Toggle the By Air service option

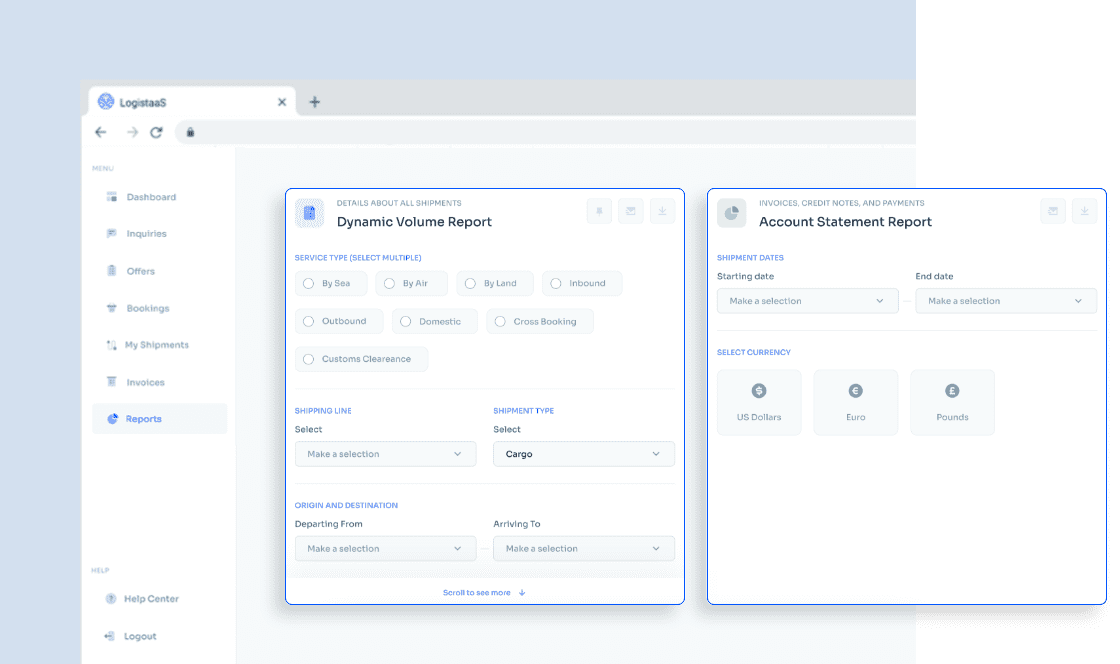[411, 284]
